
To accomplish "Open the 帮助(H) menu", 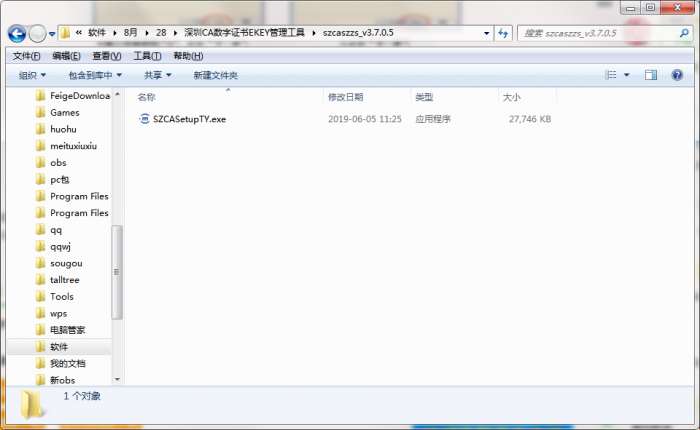I will (x=188, y=56).
